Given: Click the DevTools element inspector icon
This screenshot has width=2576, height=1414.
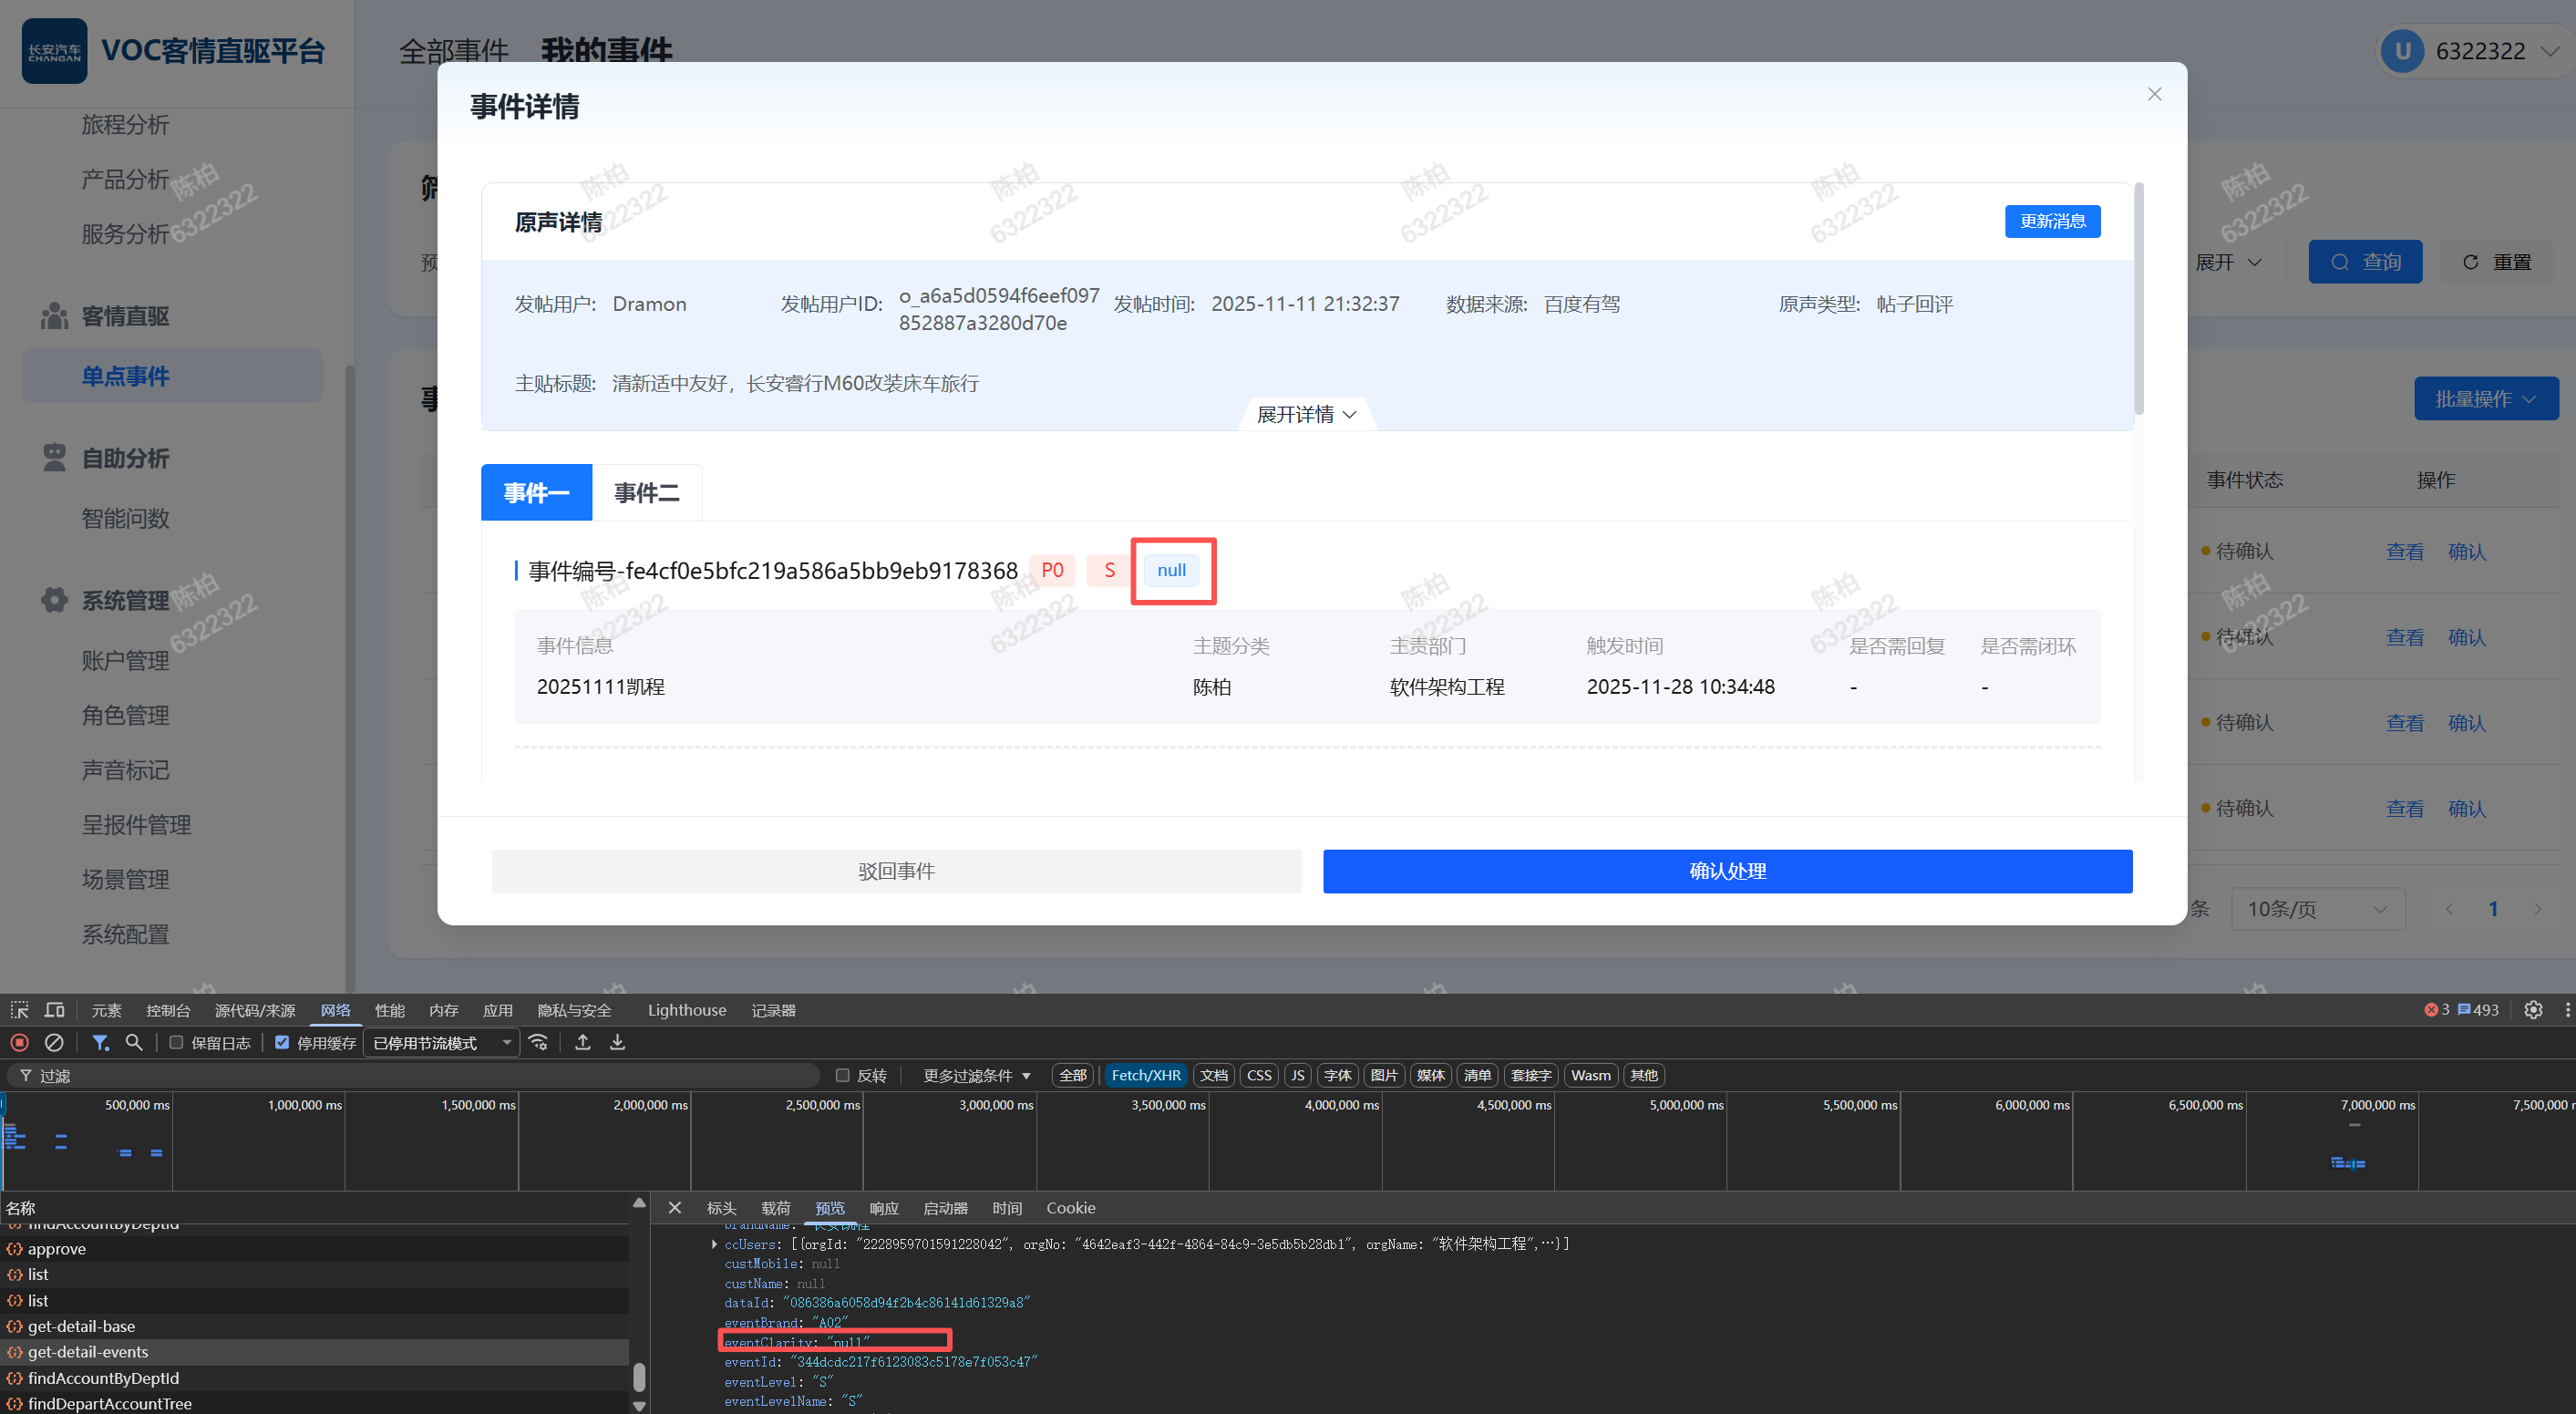Looking at the screenshot, I should click(19, 1010).
